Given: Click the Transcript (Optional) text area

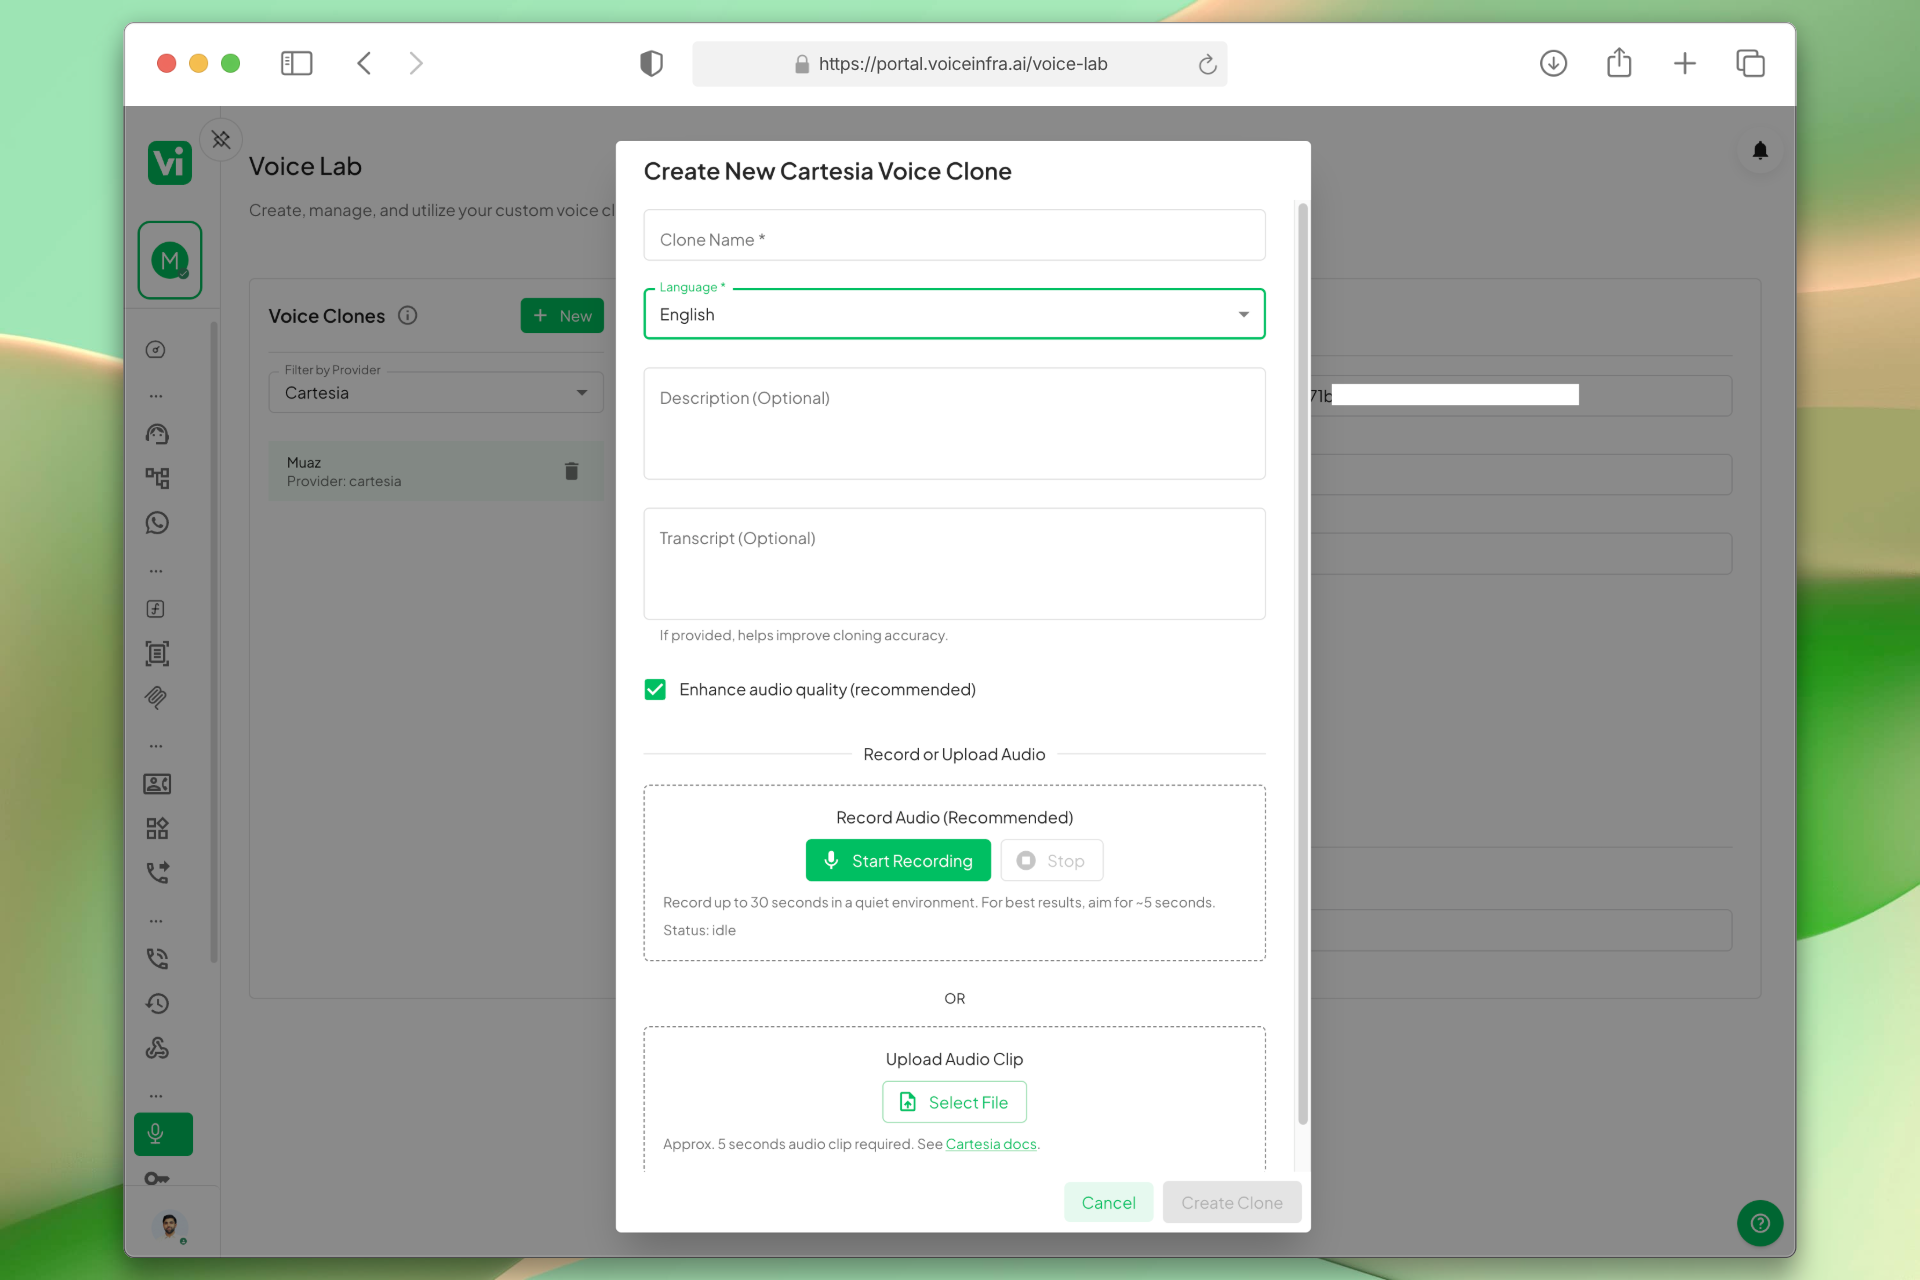Looking at the screenshot, I should pyautogui.click(x=954, y=563).
